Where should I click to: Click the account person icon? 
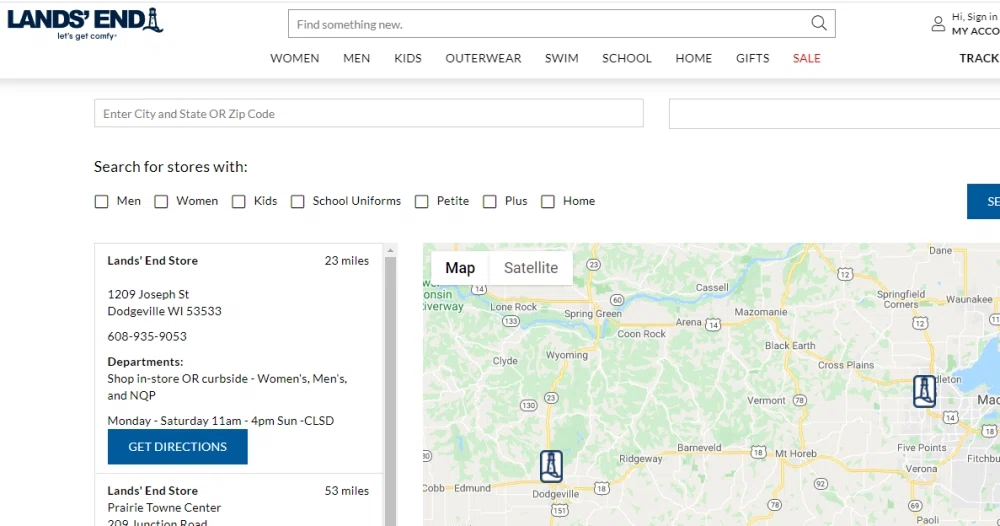pyautogui.click(x=938, y=24)
